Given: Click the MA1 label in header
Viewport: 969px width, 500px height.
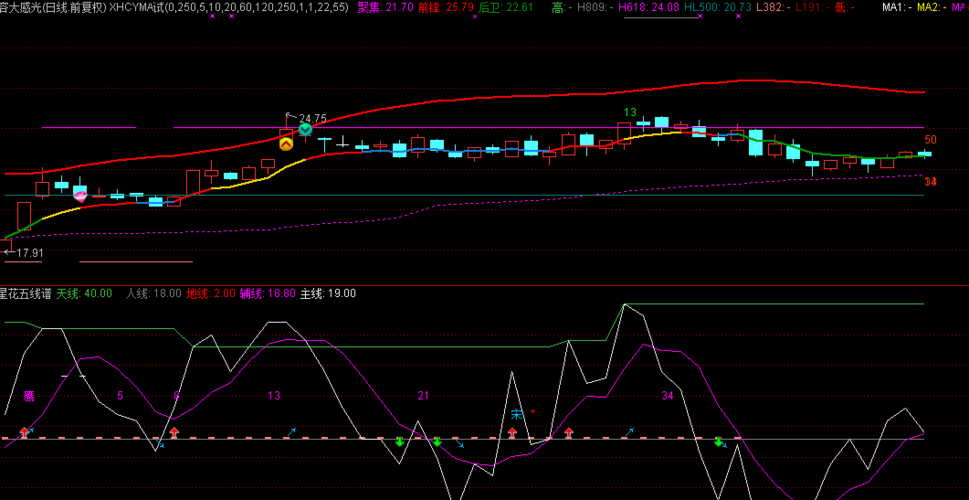Looking at the screenshot, I should point(897,7).
